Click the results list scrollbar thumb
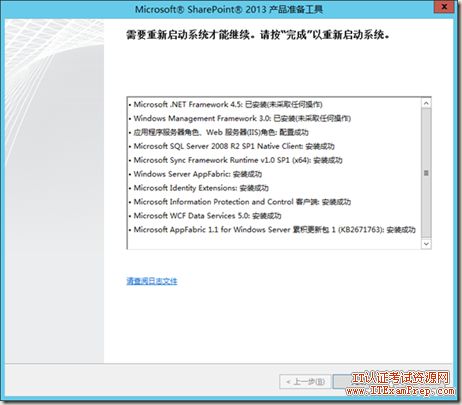The width and height of the screenshot is (462, 405). (426, 173)
